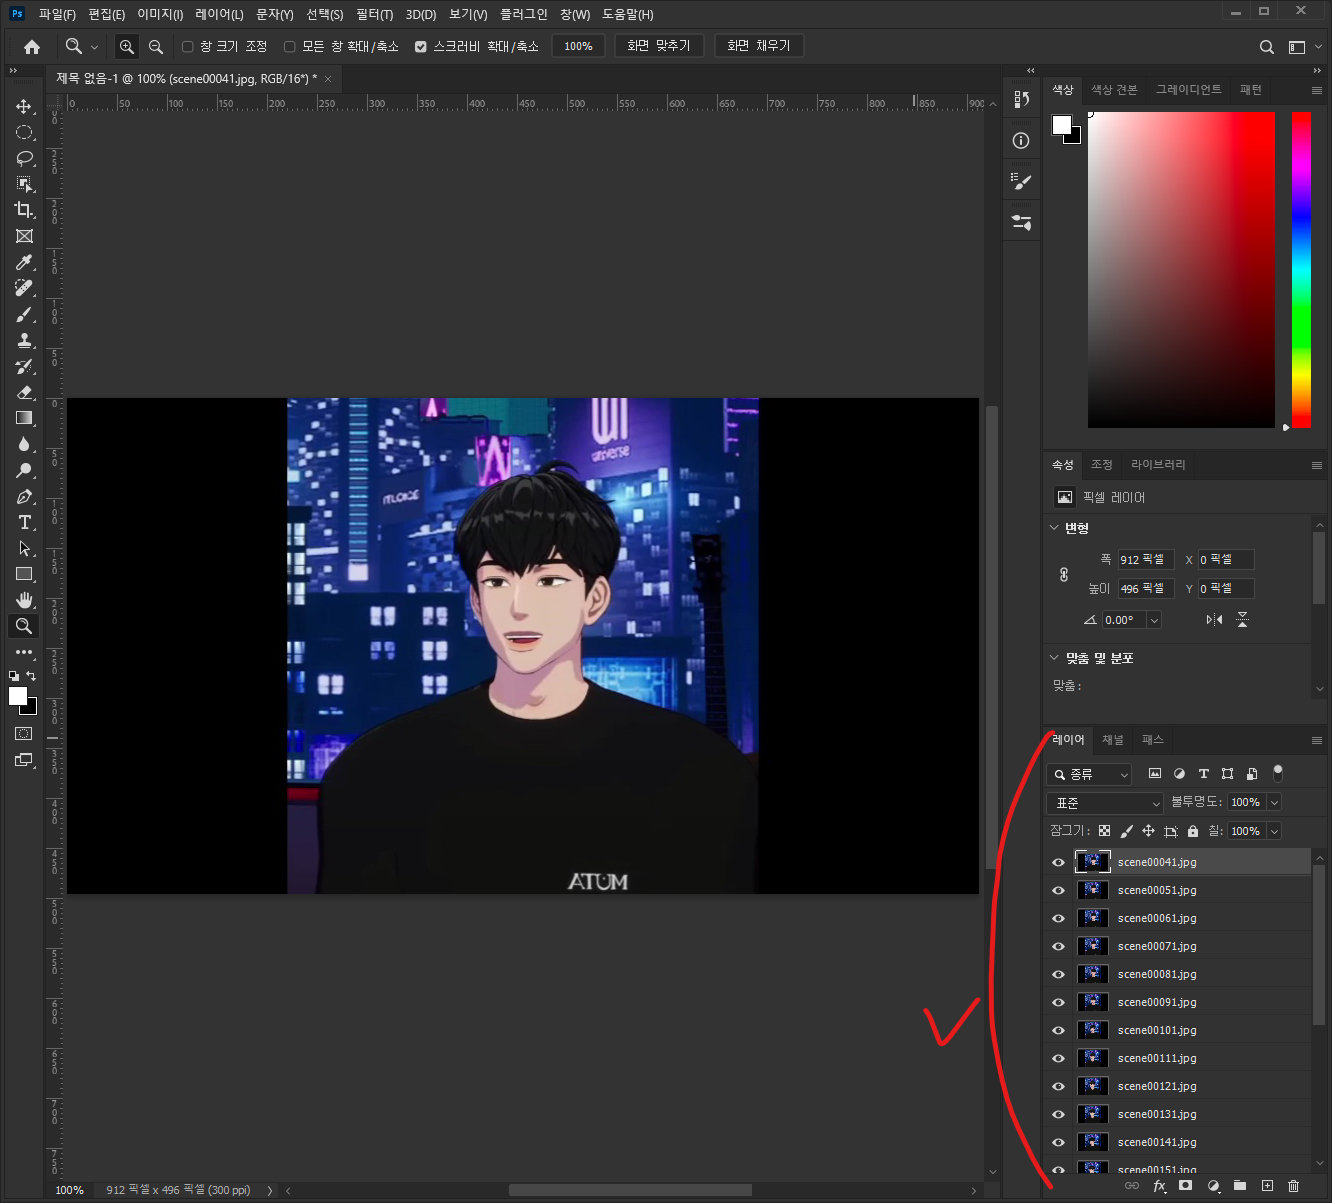Open the 파일(F) menu
The image size is (1332, 1203).
57,15
